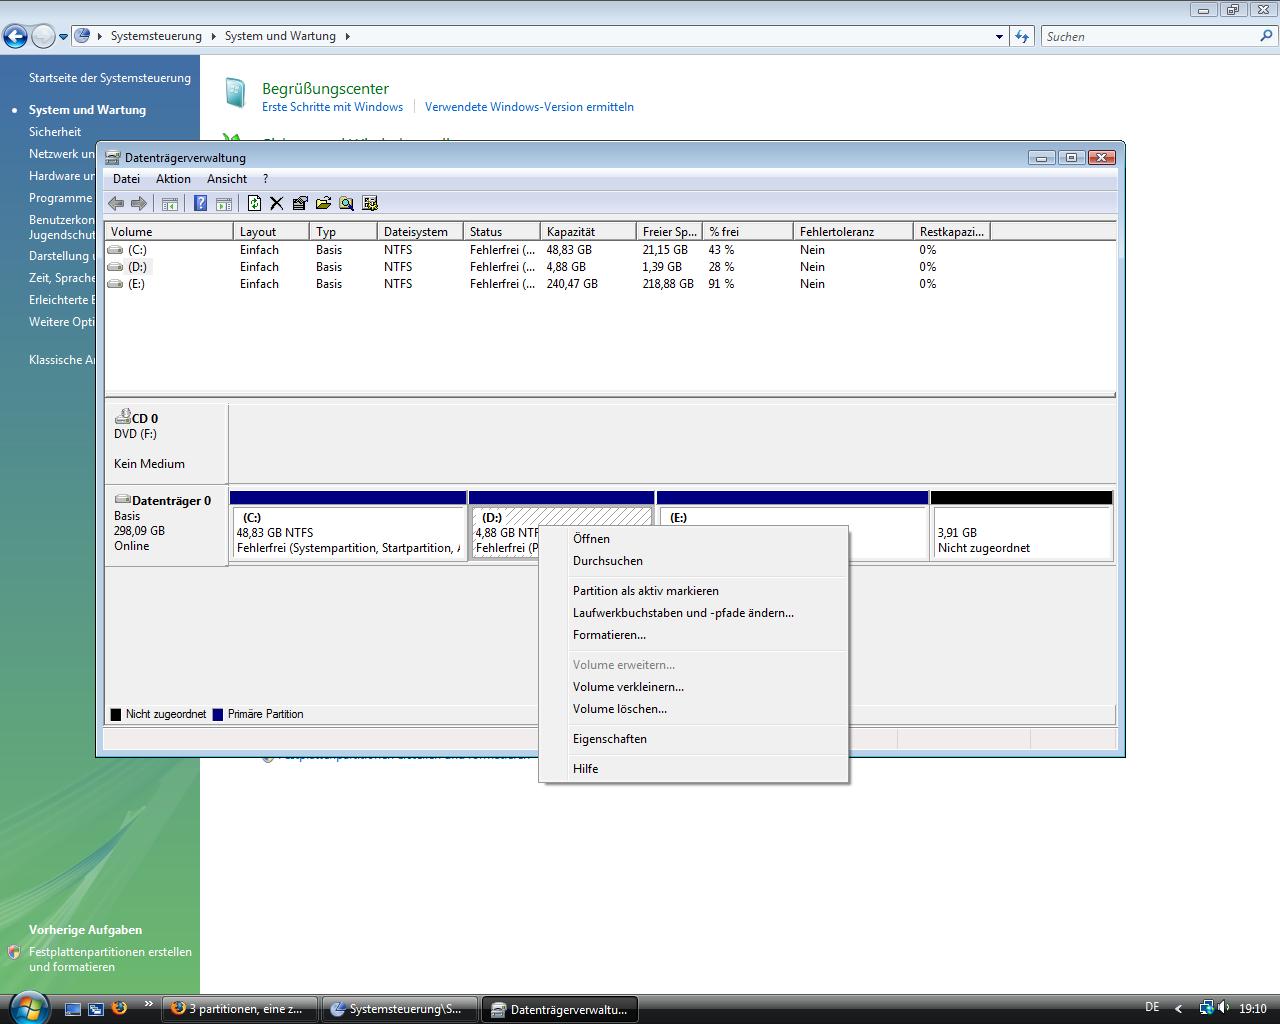Select Partition als aktiv markieren

click(693, 591)
